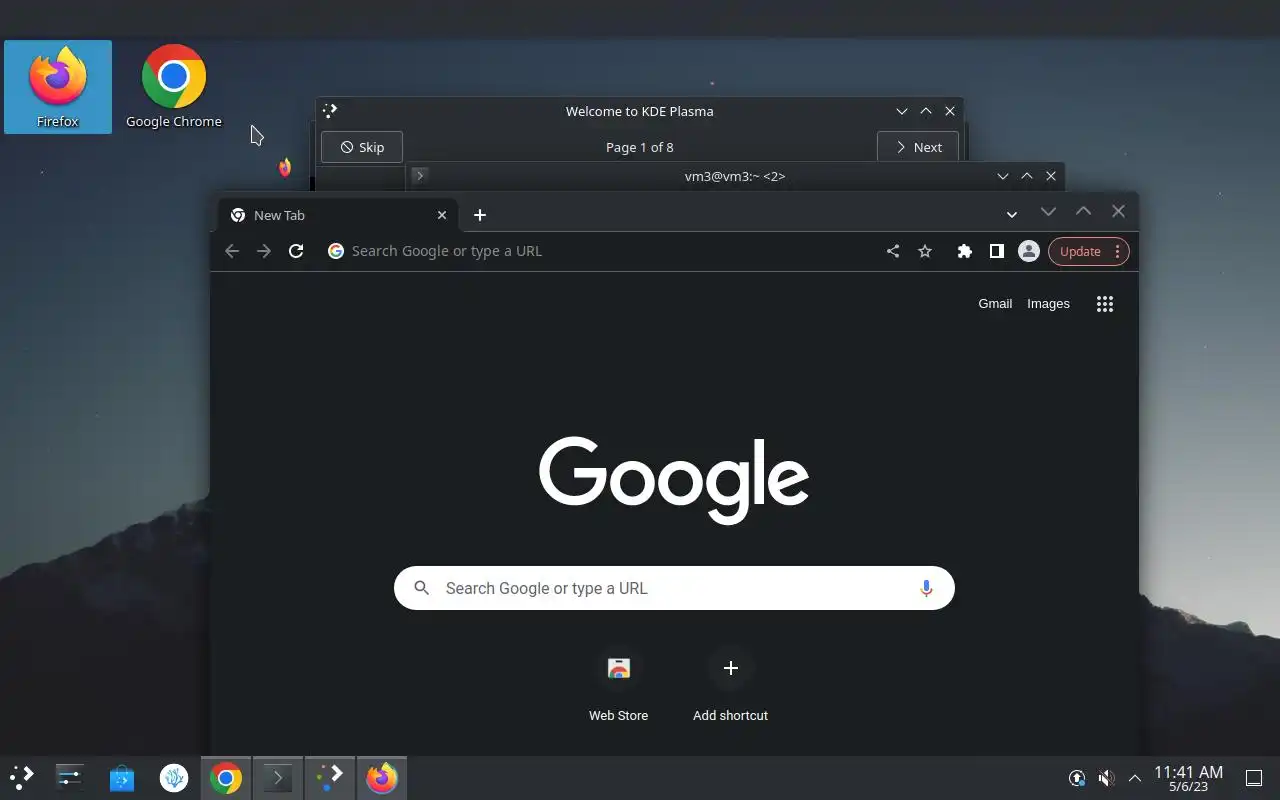Close the New Tab tab

(x=442, y=215)
